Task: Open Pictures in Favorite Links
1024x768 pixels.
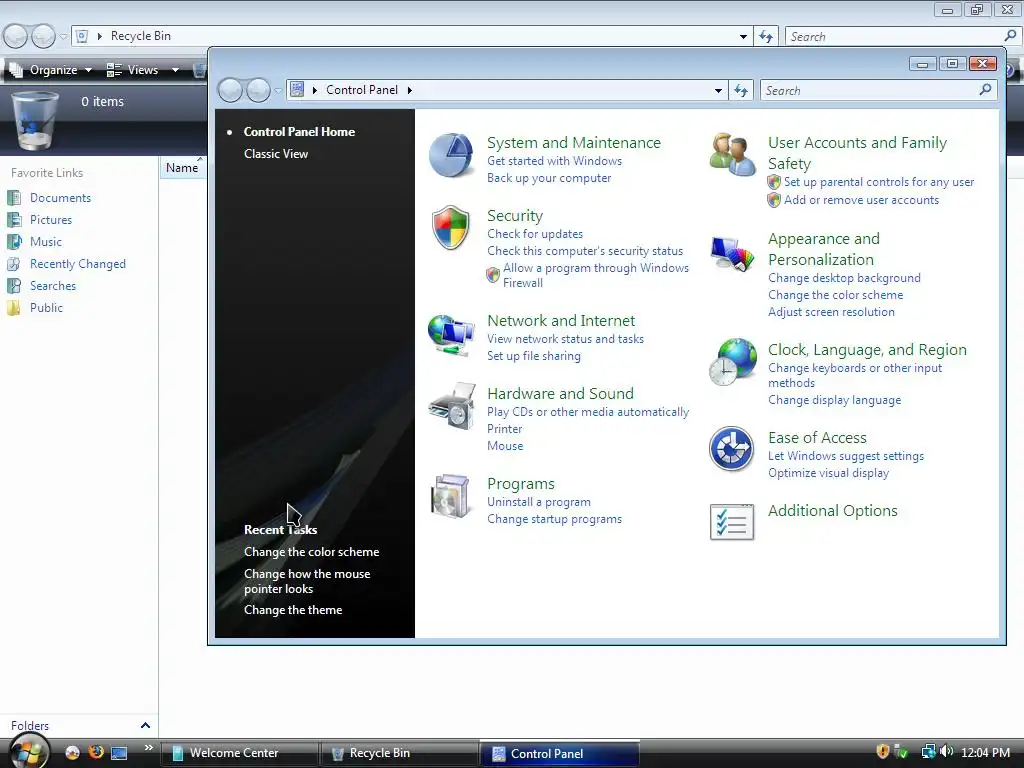Action: 51,219
